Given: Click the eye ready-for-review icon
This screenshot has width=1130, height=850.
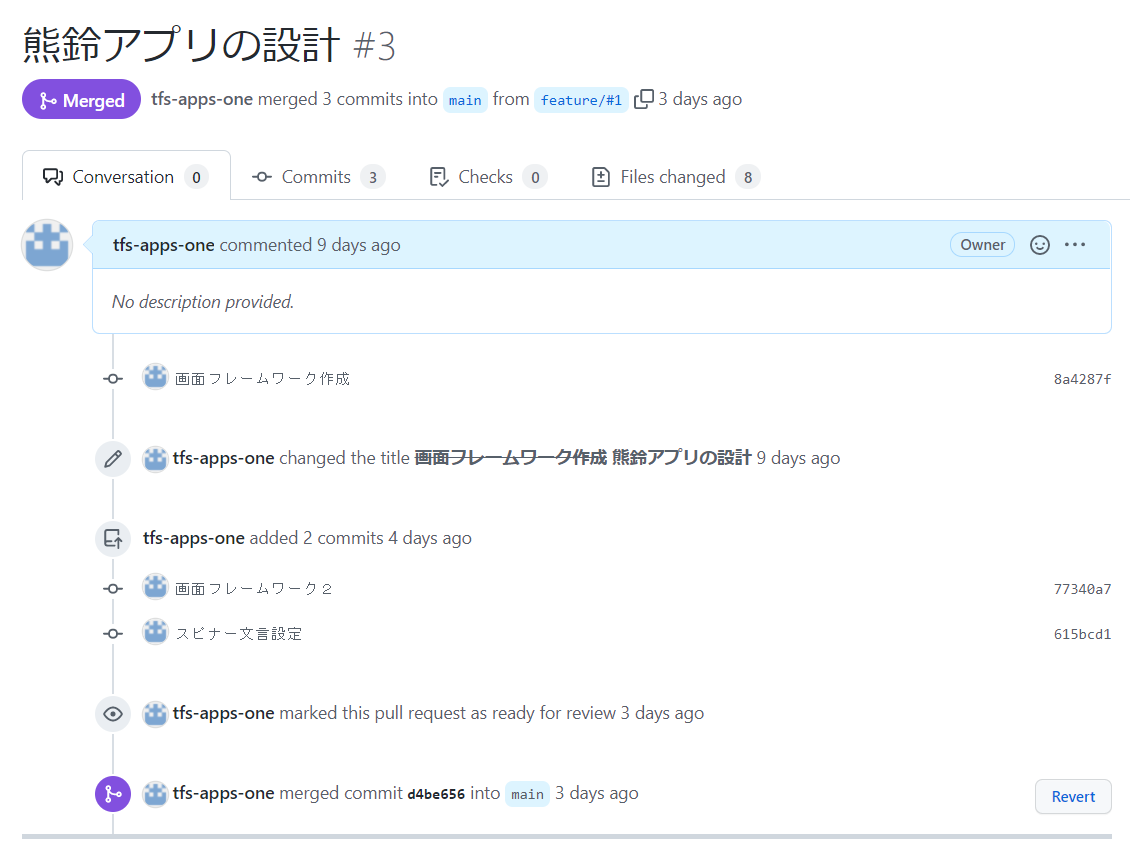Looking at the screenshot, I should [x=113, y=714].
